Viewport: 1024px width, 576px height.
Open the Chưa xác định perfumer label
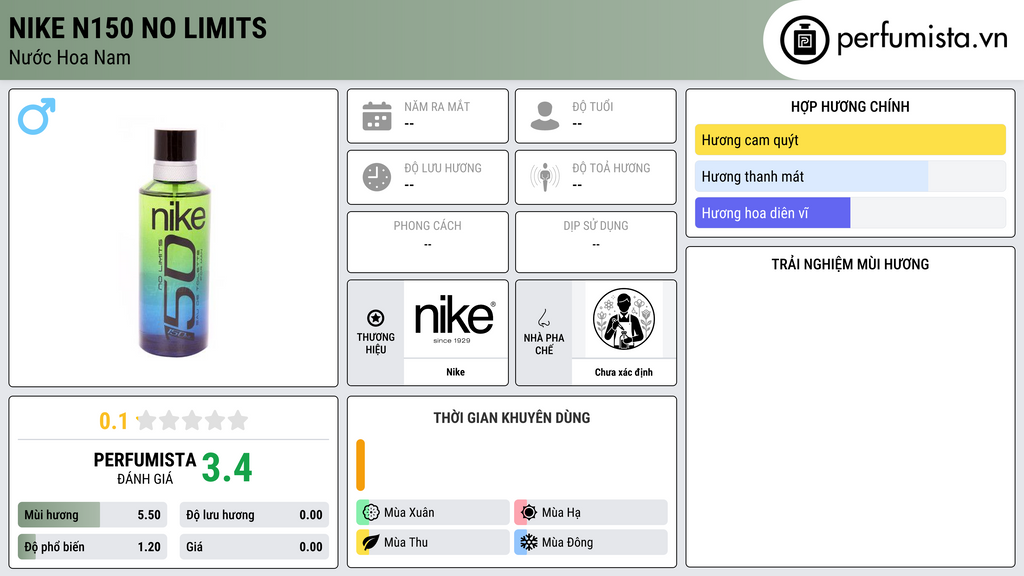624,372
